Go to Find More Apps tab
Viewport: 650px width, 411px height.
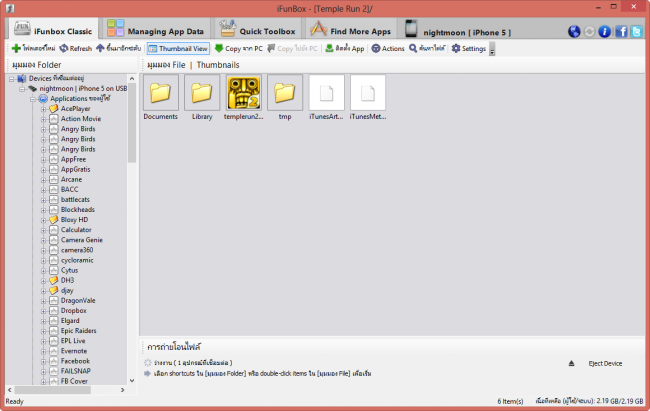(x=351, y=29)
